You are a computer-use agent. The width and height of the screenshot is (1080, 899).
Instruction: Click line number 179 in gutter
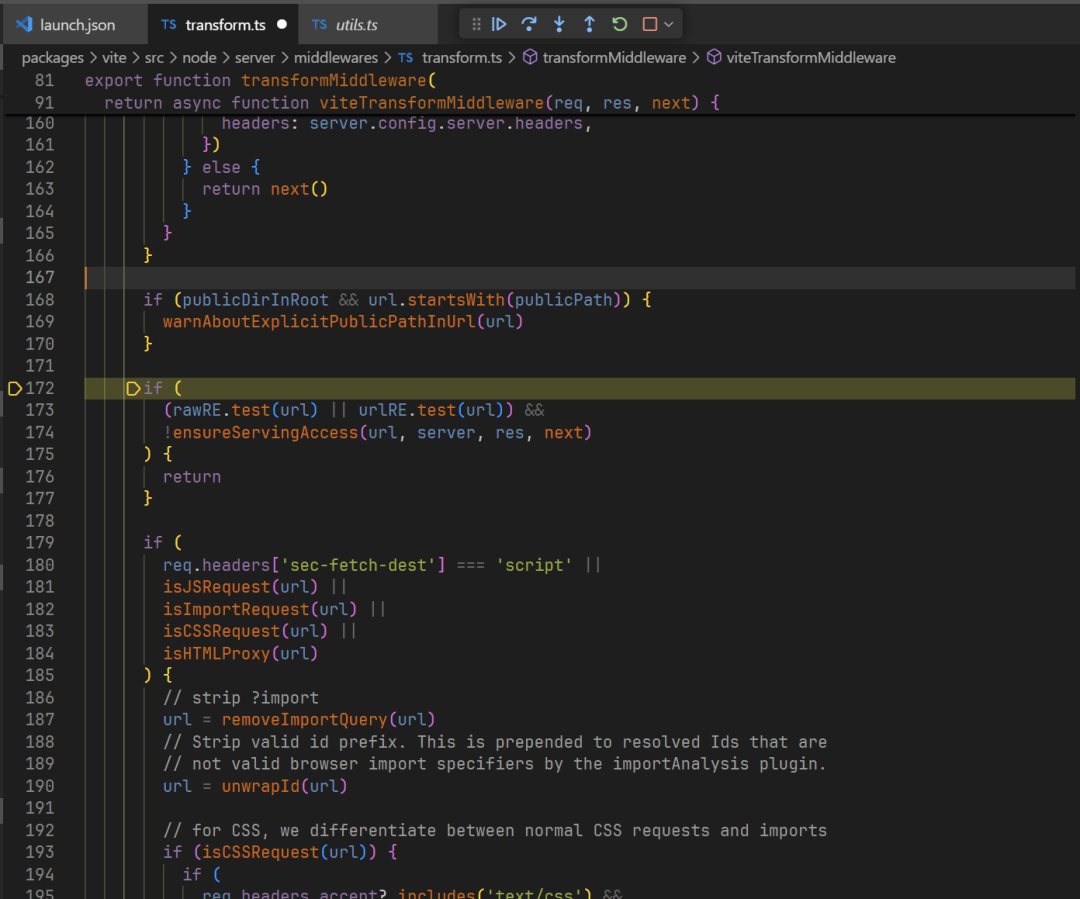point(40,542)
